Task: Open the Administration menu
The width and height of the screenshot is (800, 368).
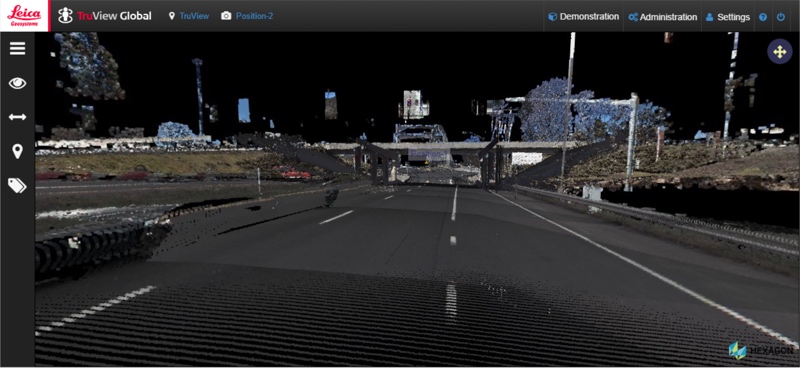Action: [x=662, y=17]
